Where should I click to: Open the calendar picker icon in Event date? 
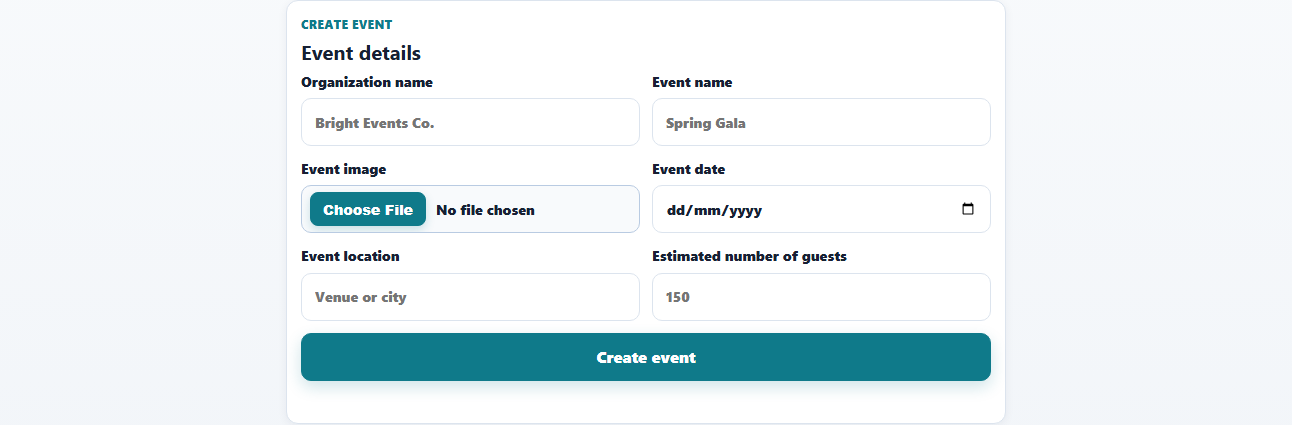pos(967,210)
